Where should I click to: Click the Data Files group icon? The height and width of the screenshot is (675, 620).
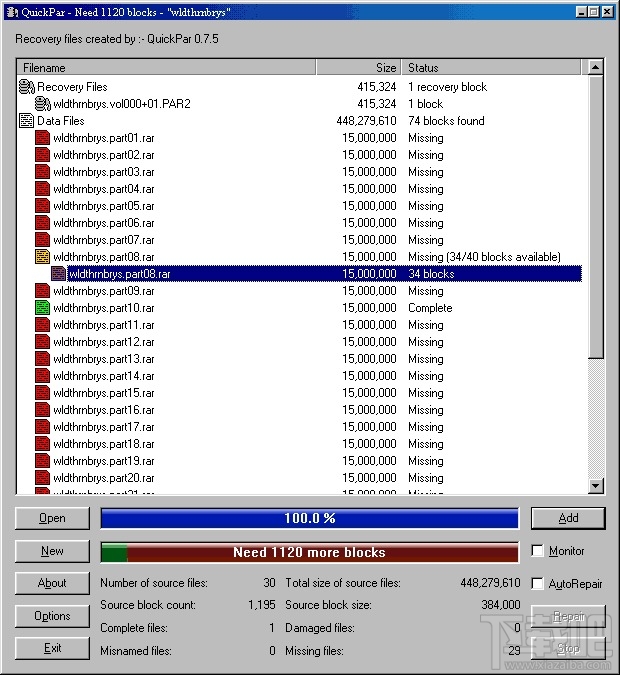tap(26, 121)
